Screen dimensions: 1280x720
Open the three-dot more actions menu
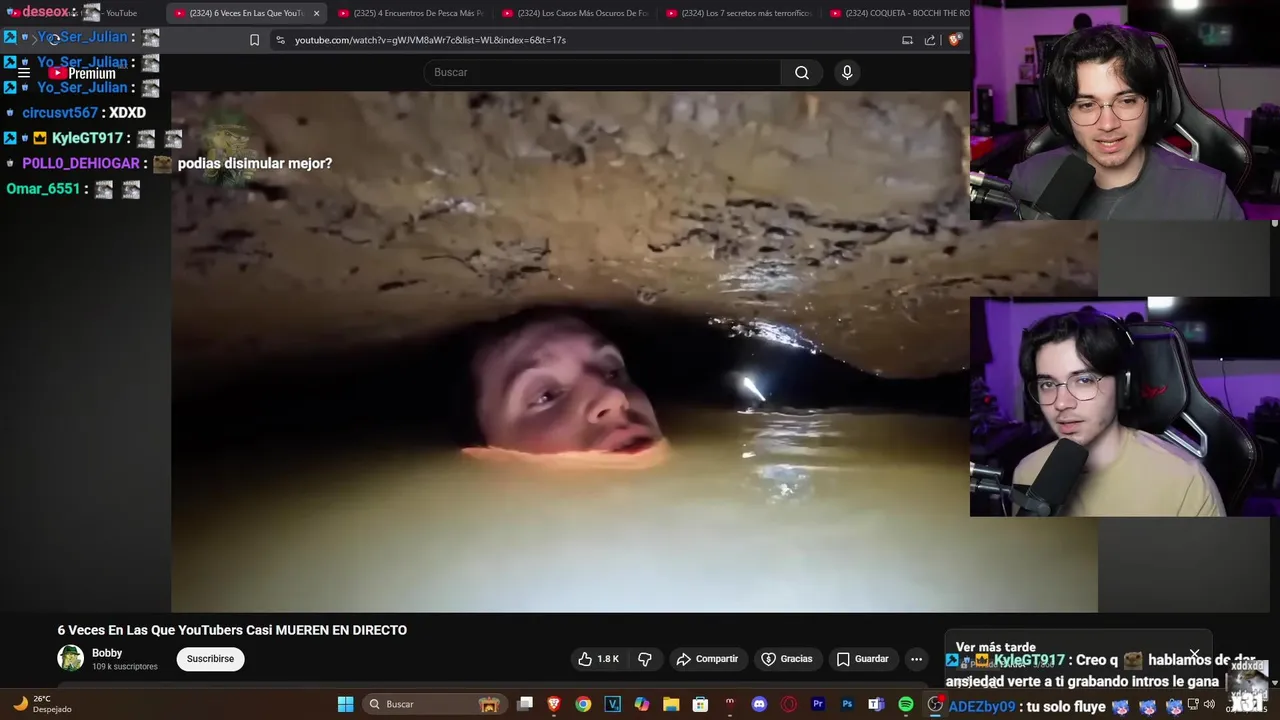coord(916,659)
